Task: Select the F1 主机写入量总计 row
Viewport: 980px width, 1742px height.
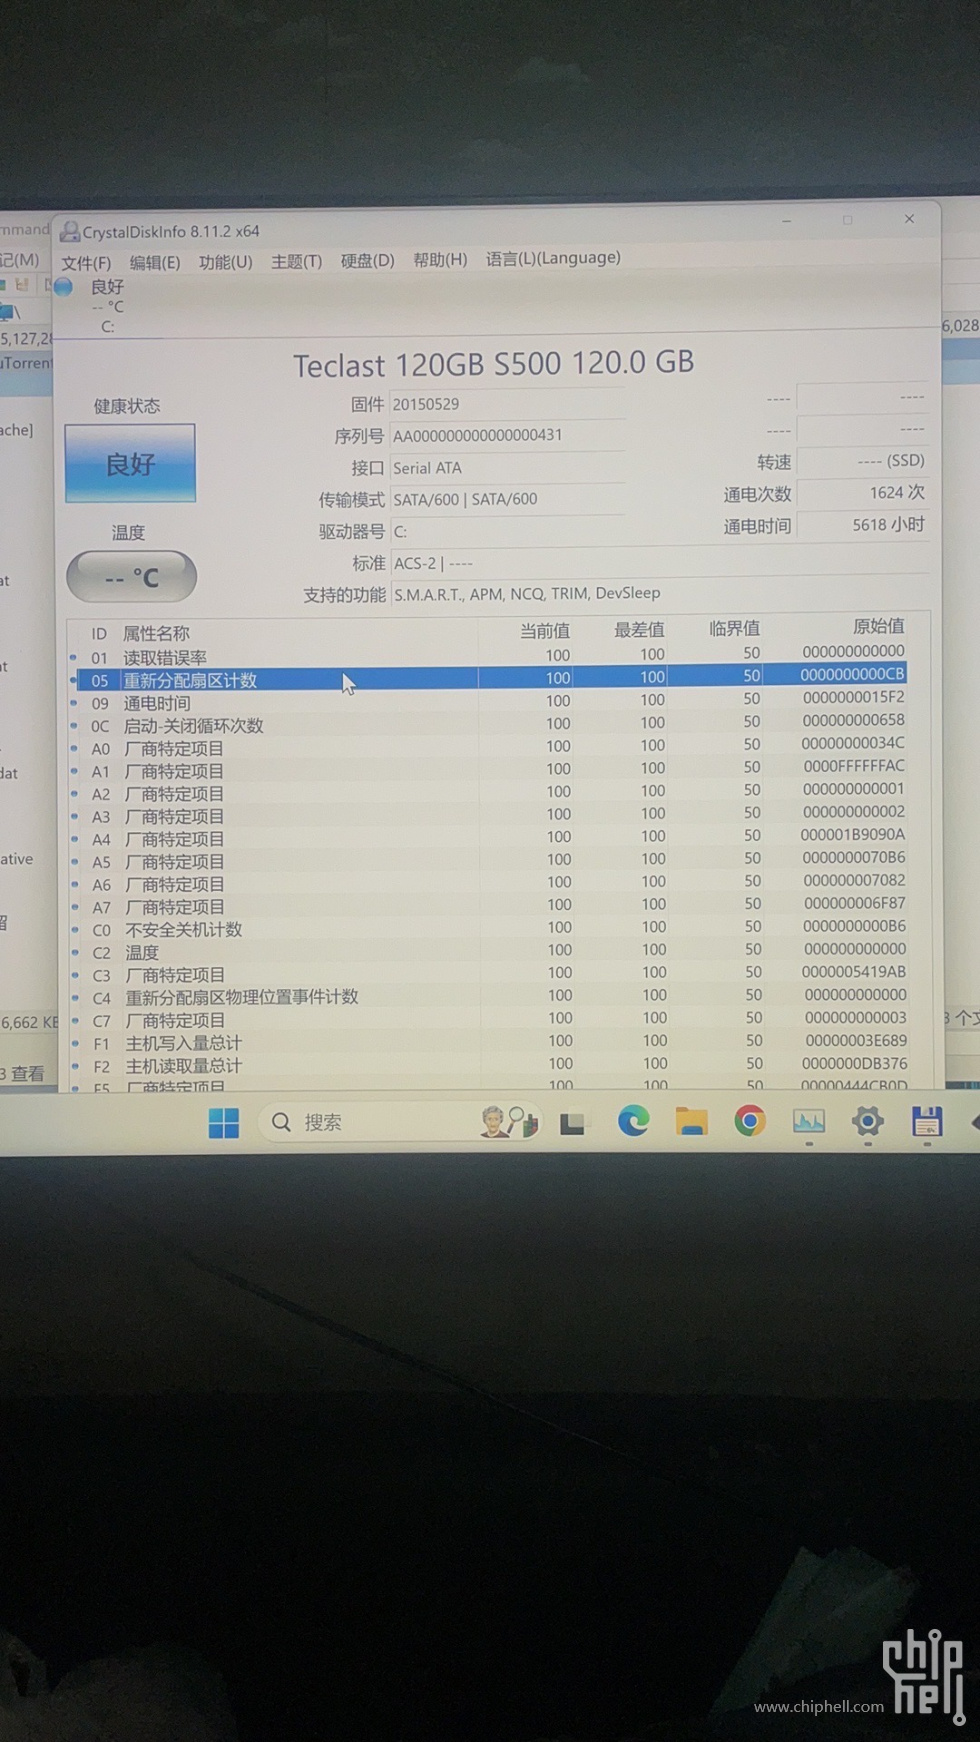Action: pyautogui.click(x=489, y=1043)
